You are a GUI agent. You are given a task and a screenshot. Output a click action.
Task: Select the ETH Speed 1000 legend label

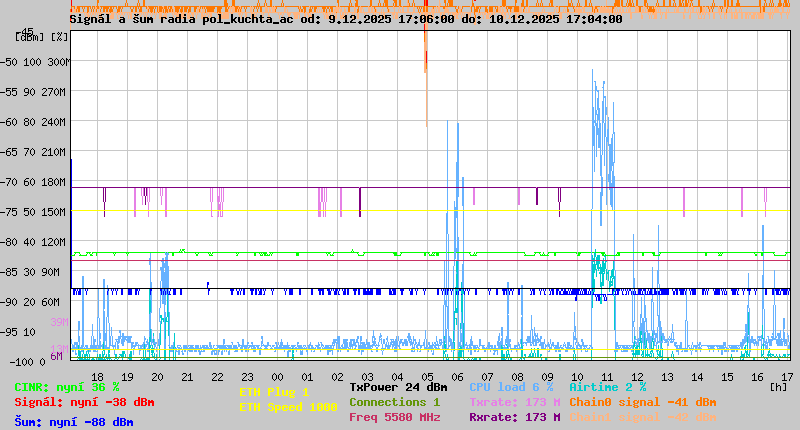click(x=288, y=407)
